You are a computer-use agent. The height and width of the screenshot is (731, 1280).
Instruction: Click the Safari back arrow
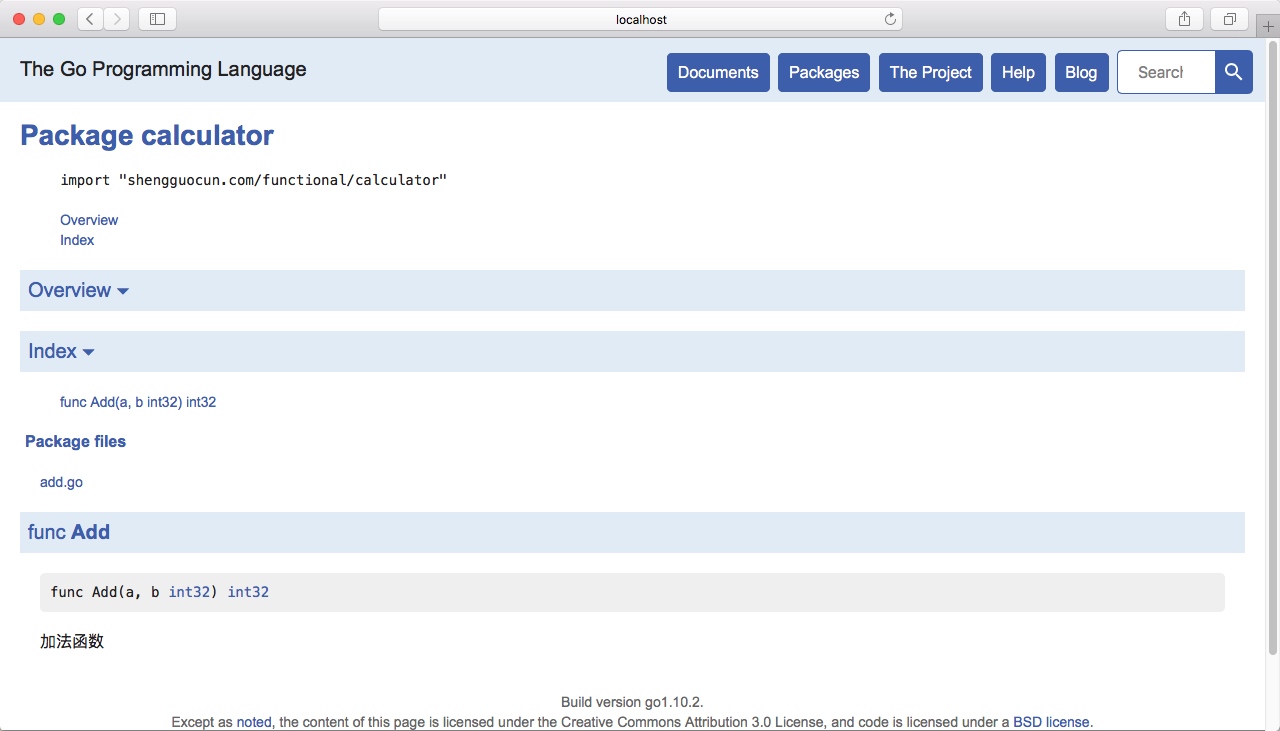click(90, 19)
